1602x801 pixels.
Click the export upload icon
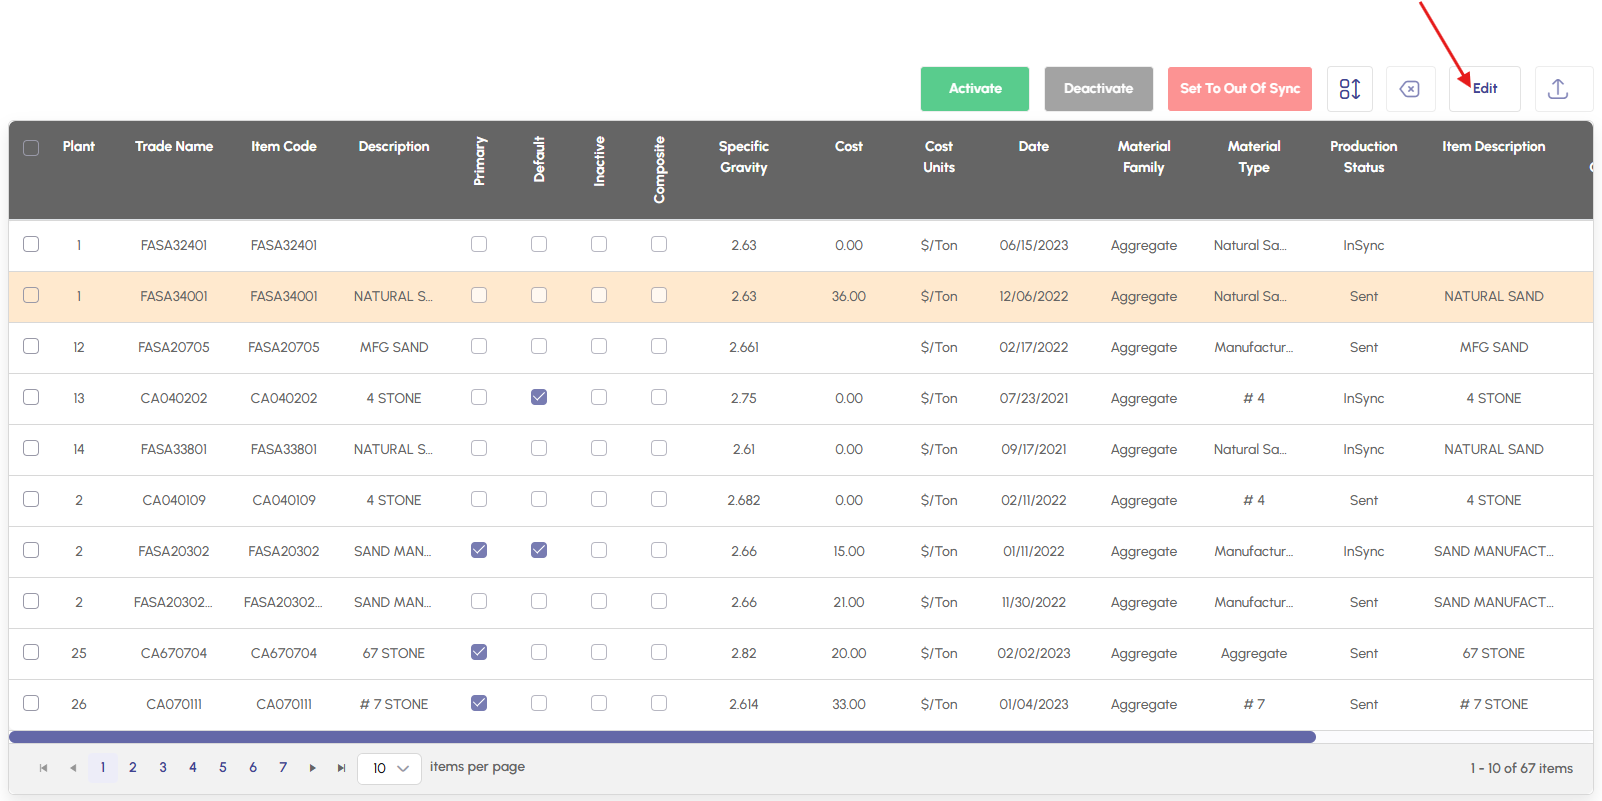tap(1557, 89)
